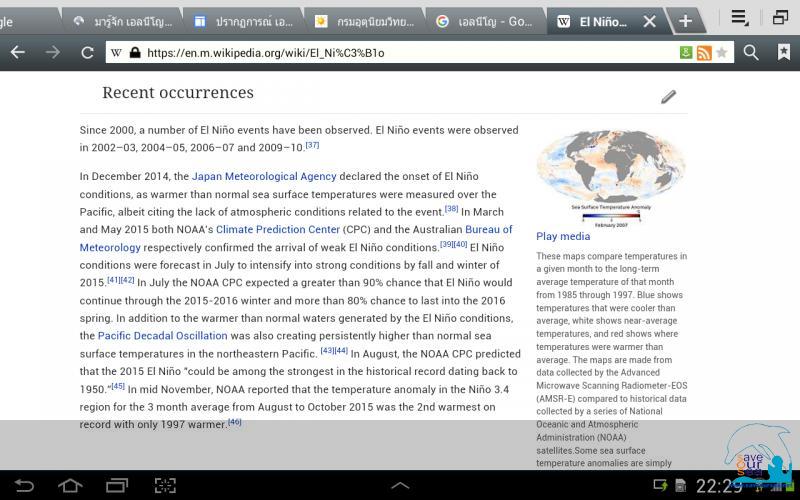Tap the browser back arrow

coord(18,52)
